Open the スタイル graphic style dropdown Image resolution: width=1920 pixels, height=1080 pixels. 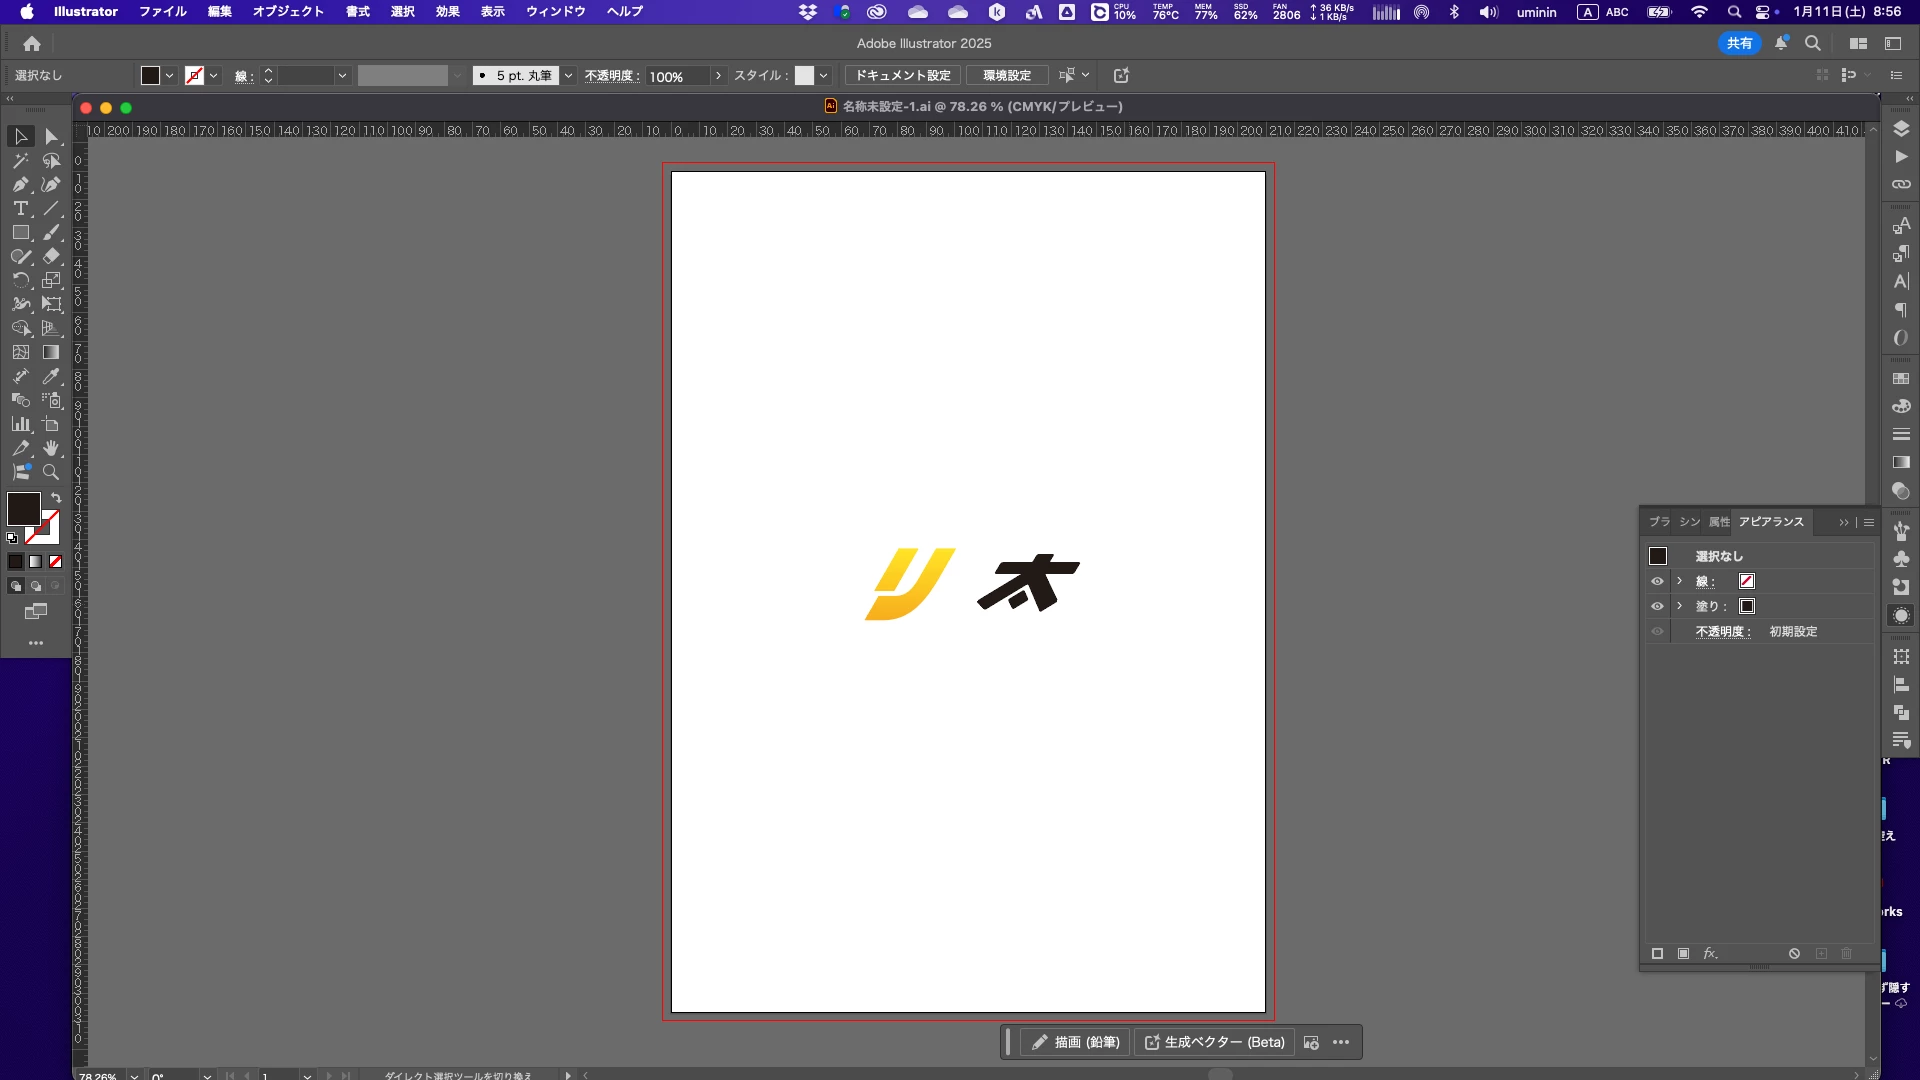(823, 76)
